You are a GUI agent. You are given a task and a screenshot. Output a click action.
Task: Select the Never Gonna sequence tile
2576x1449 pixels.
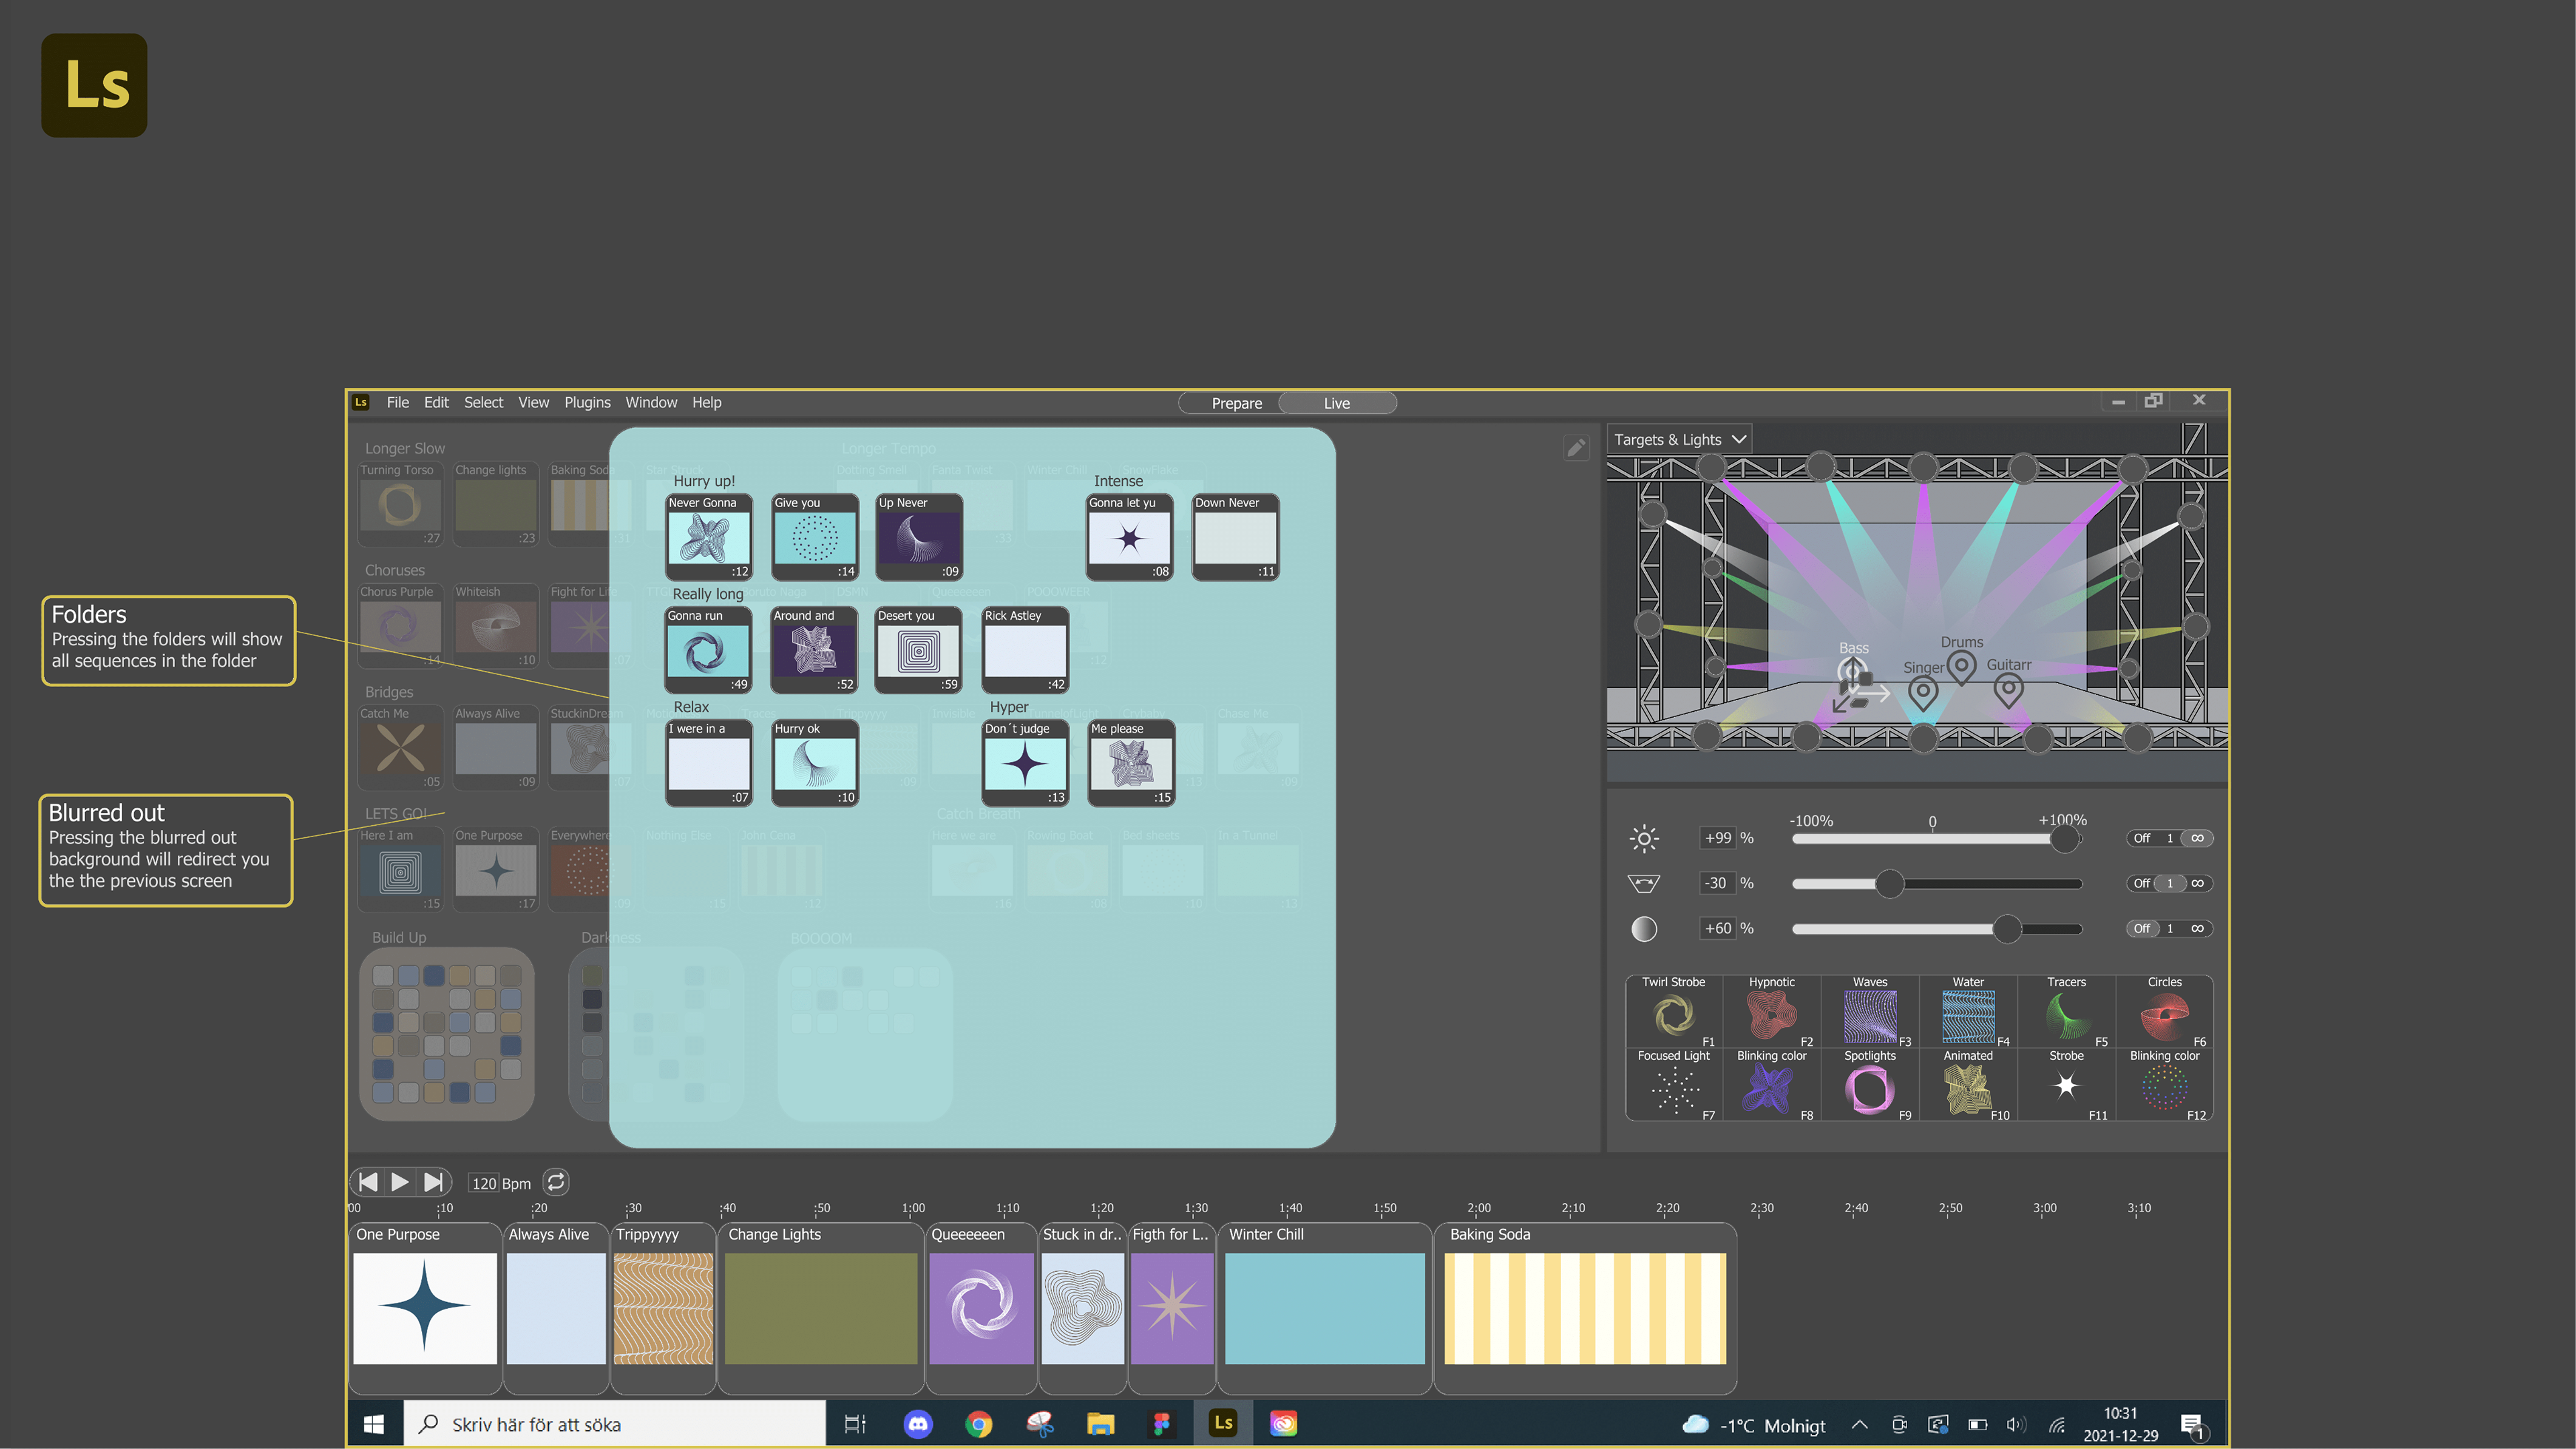(x=708, y=537)
